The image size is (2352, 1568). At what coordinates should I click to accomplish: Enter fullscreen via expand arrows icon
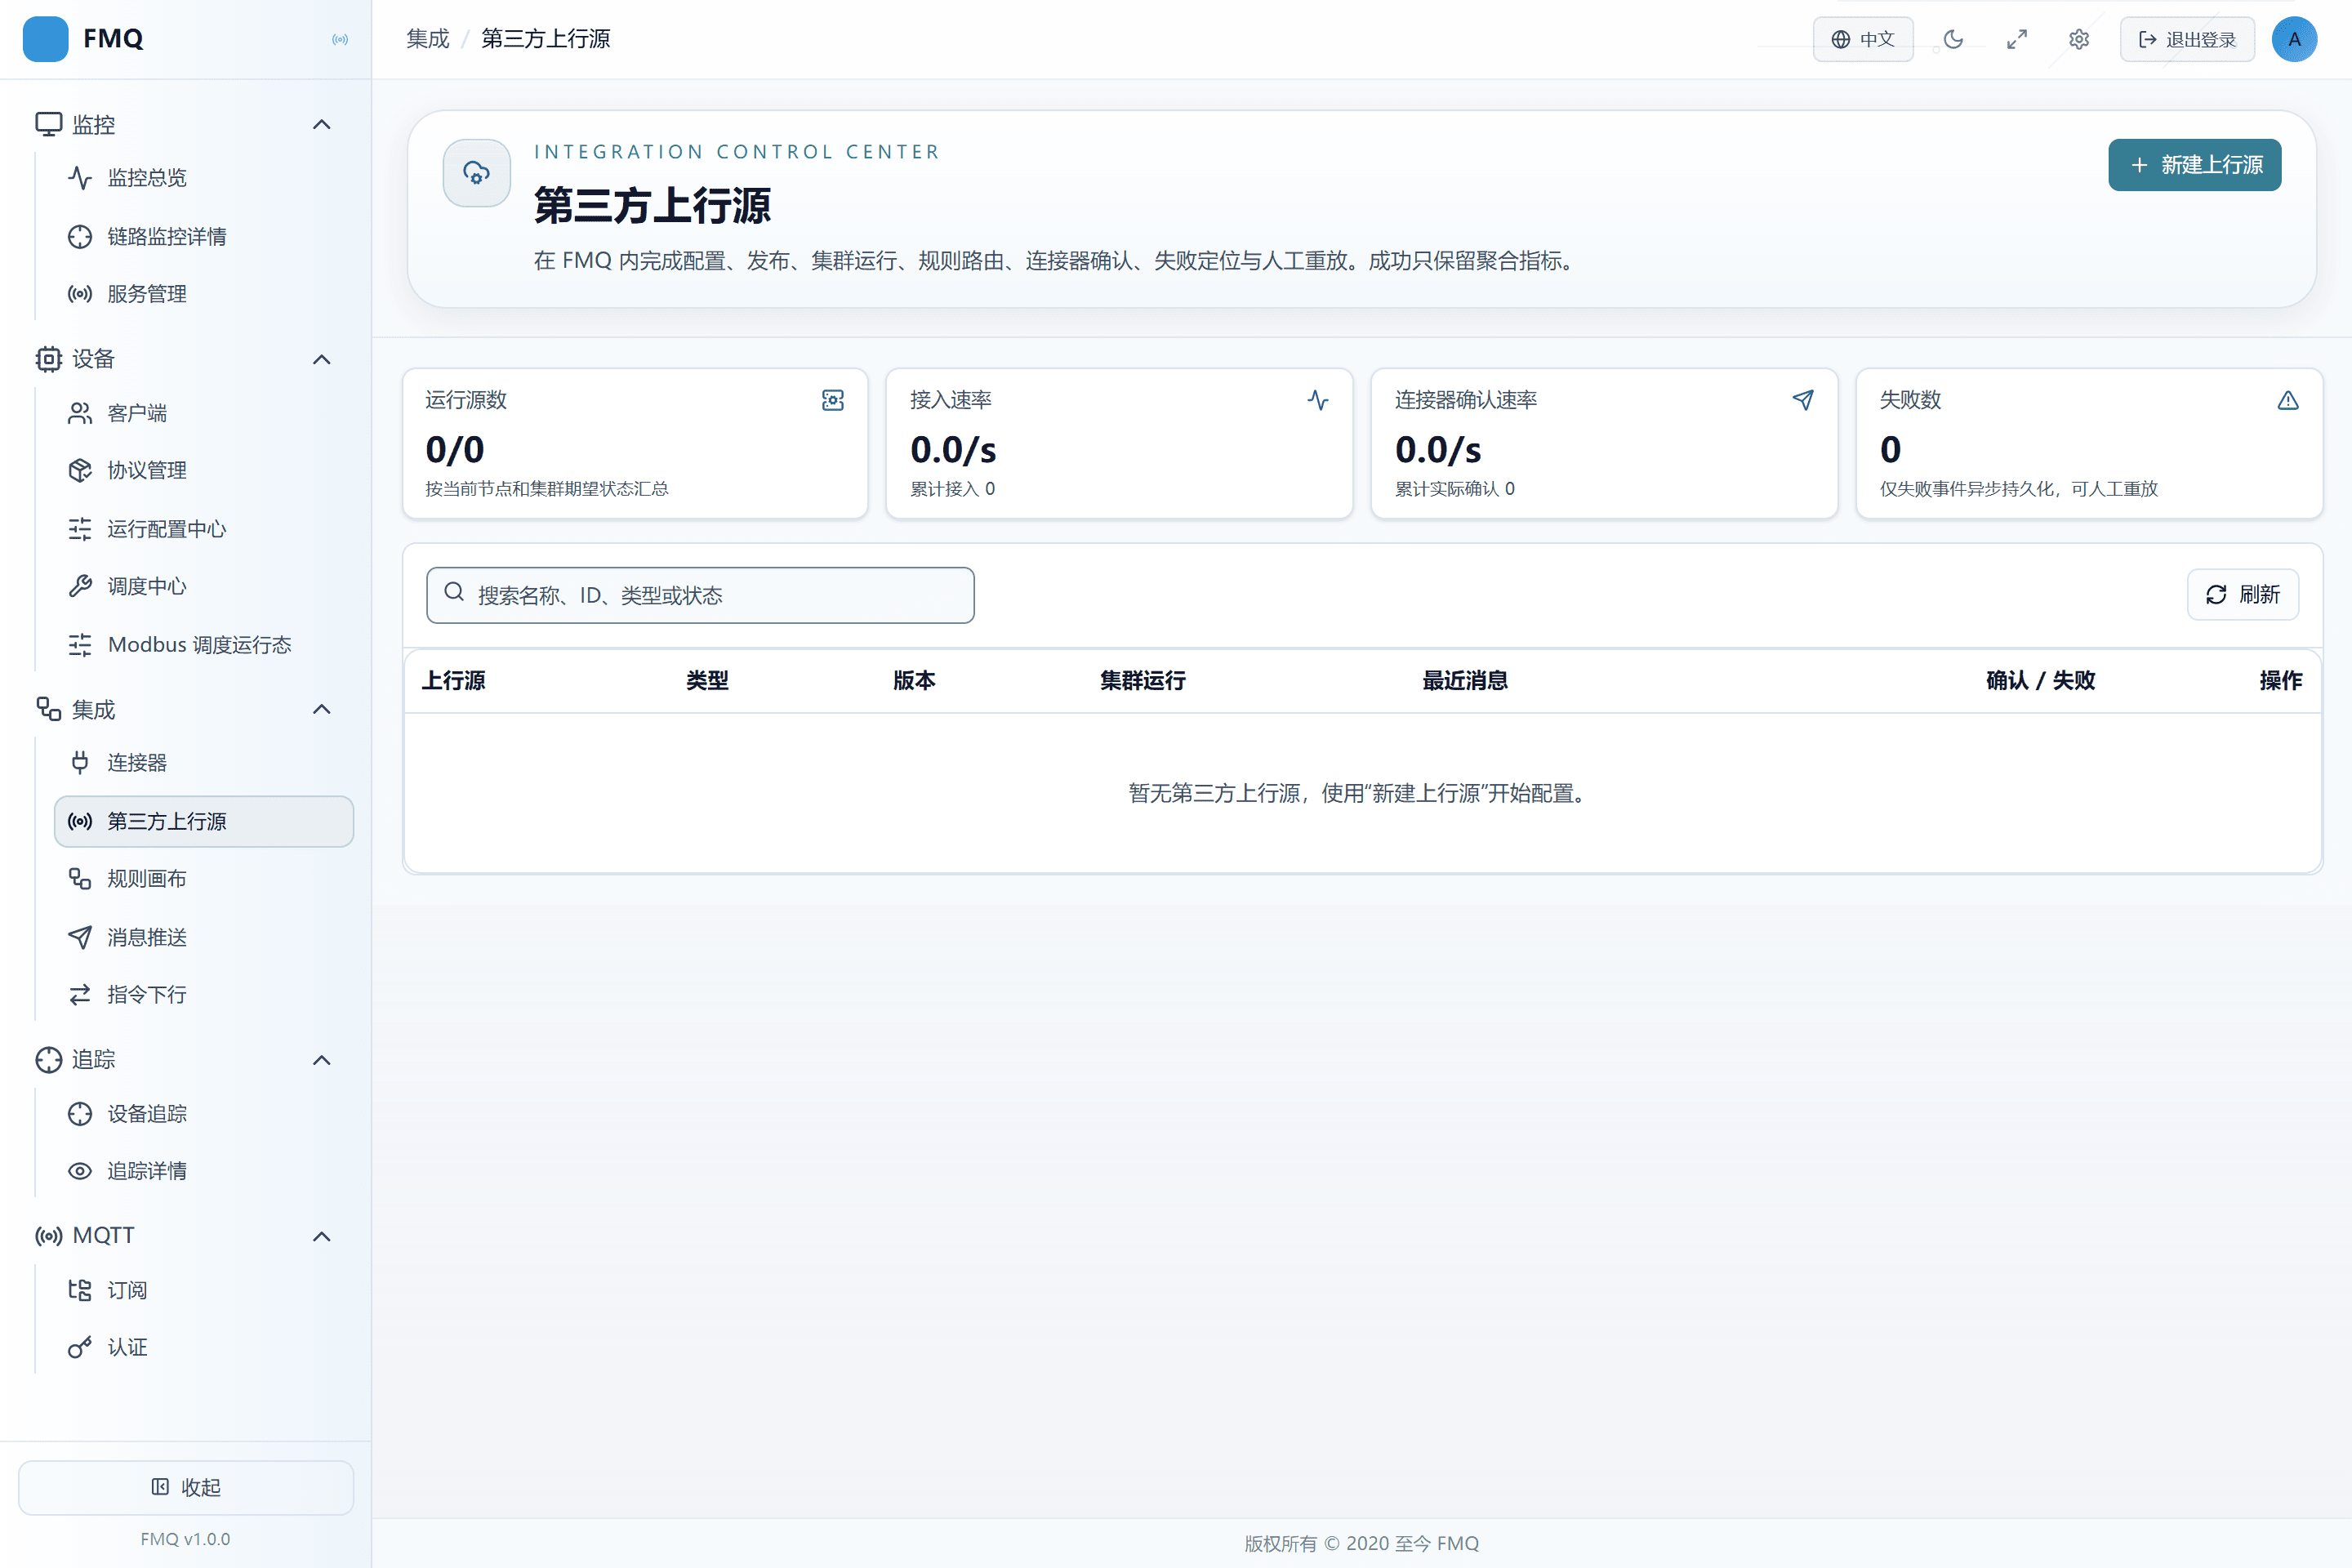point(2016,39)
